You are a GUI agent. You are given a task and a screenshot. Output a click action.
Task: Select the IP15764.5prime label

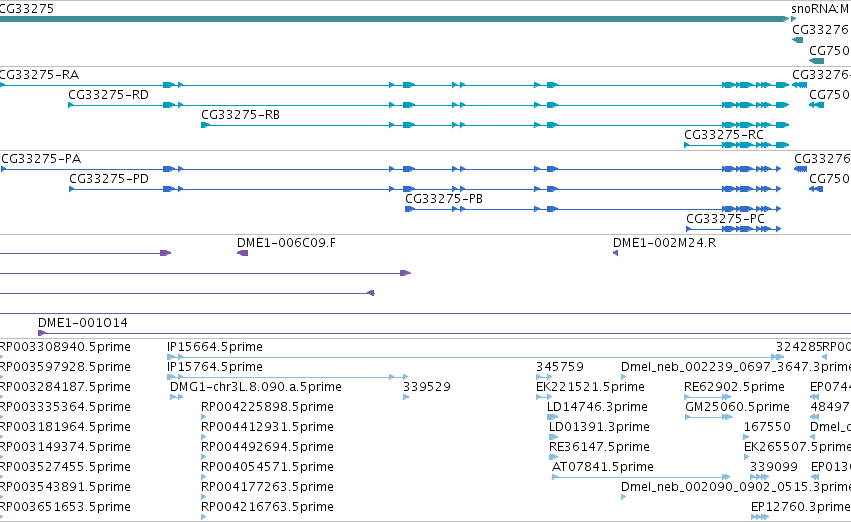click(215, 367)
